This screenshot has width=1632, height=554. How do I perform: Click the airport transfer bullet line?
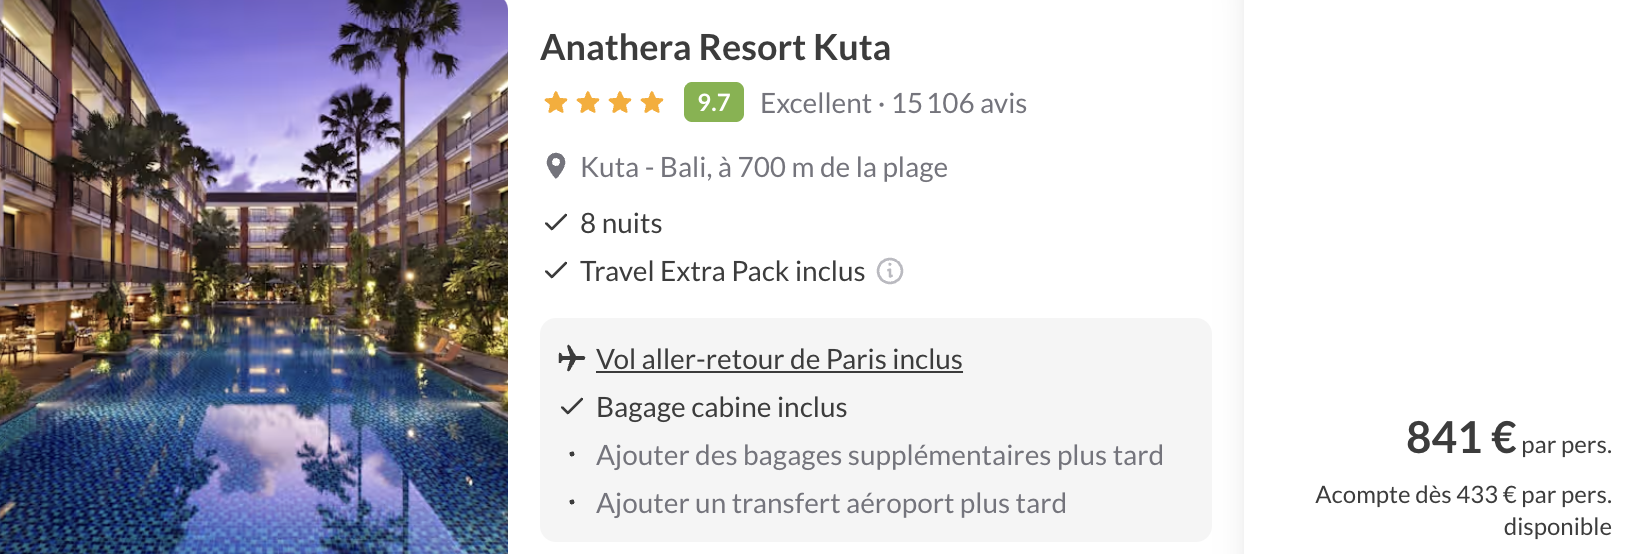tap(831, 504)
